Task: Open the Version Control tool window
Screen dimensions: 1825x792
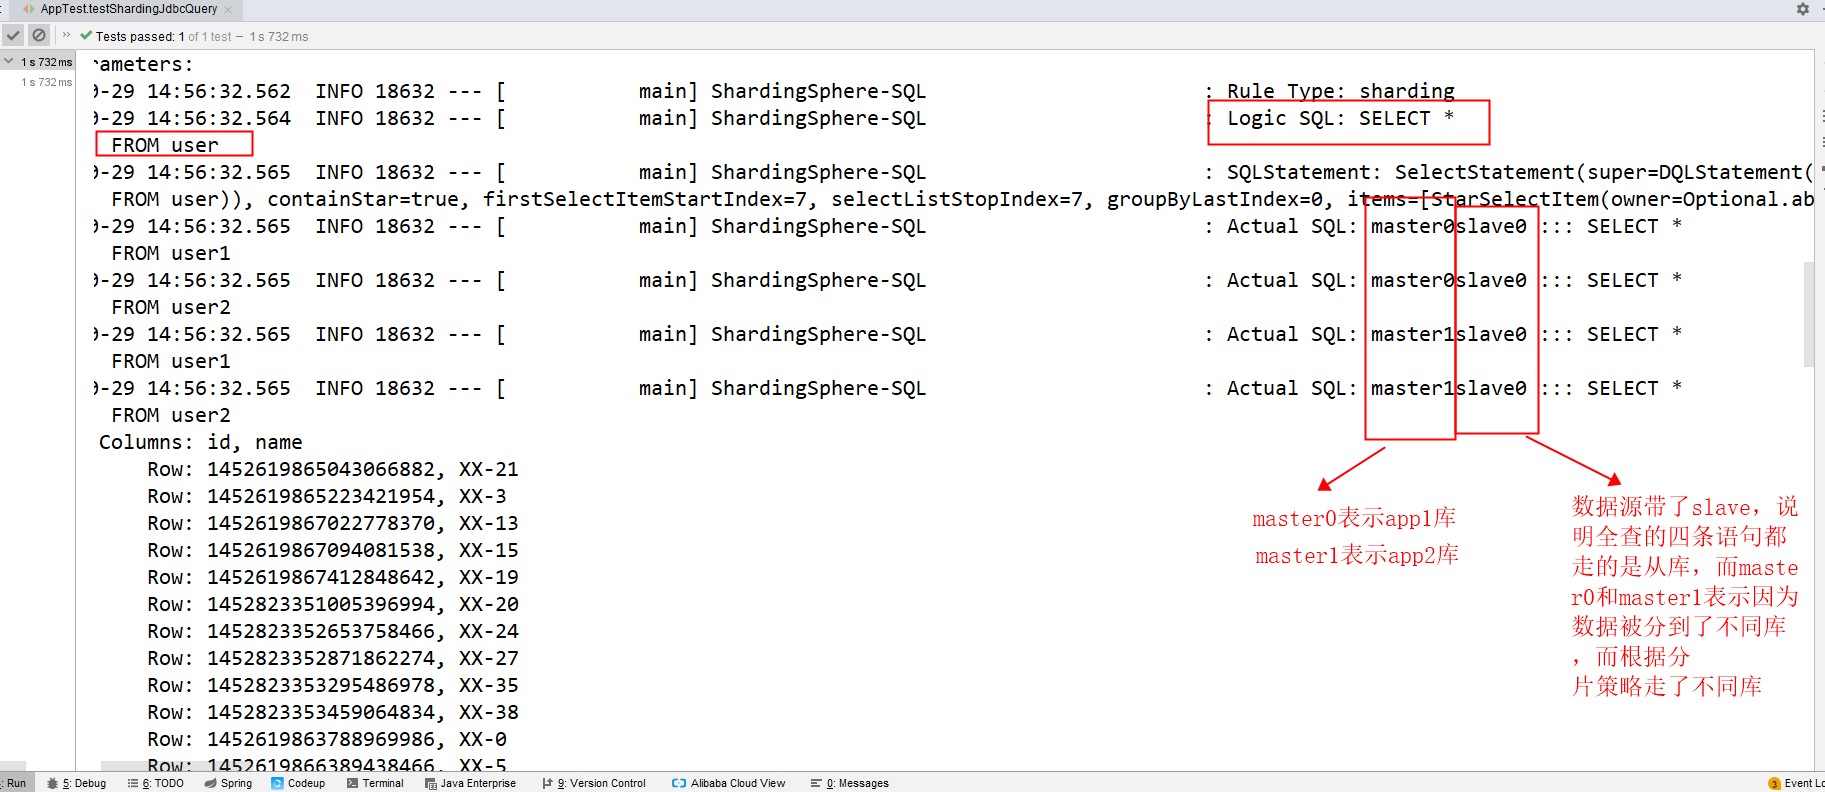Action: [x=594, y=783]
